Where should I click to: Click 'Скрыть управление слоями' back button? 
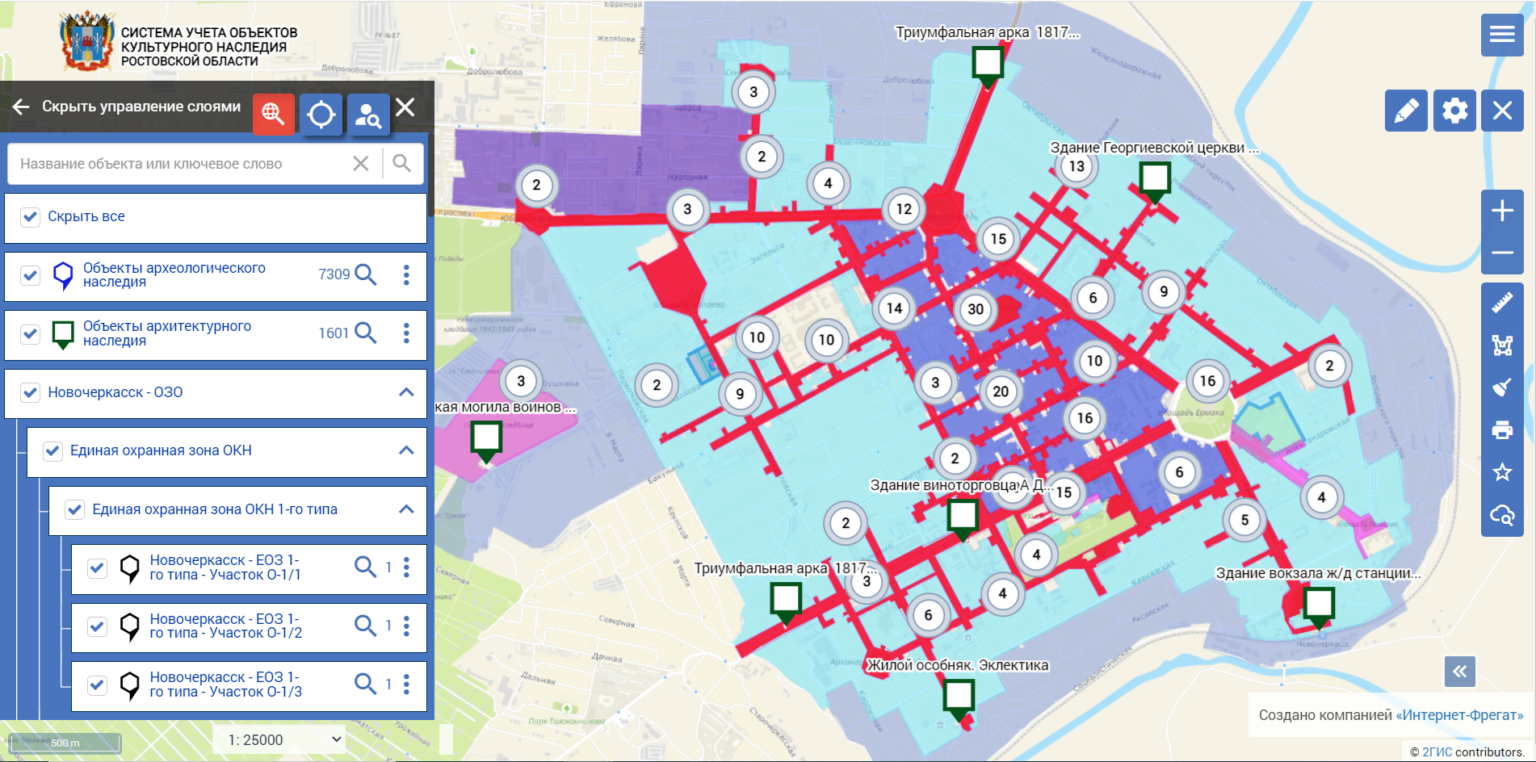click(x=21, y=107)
